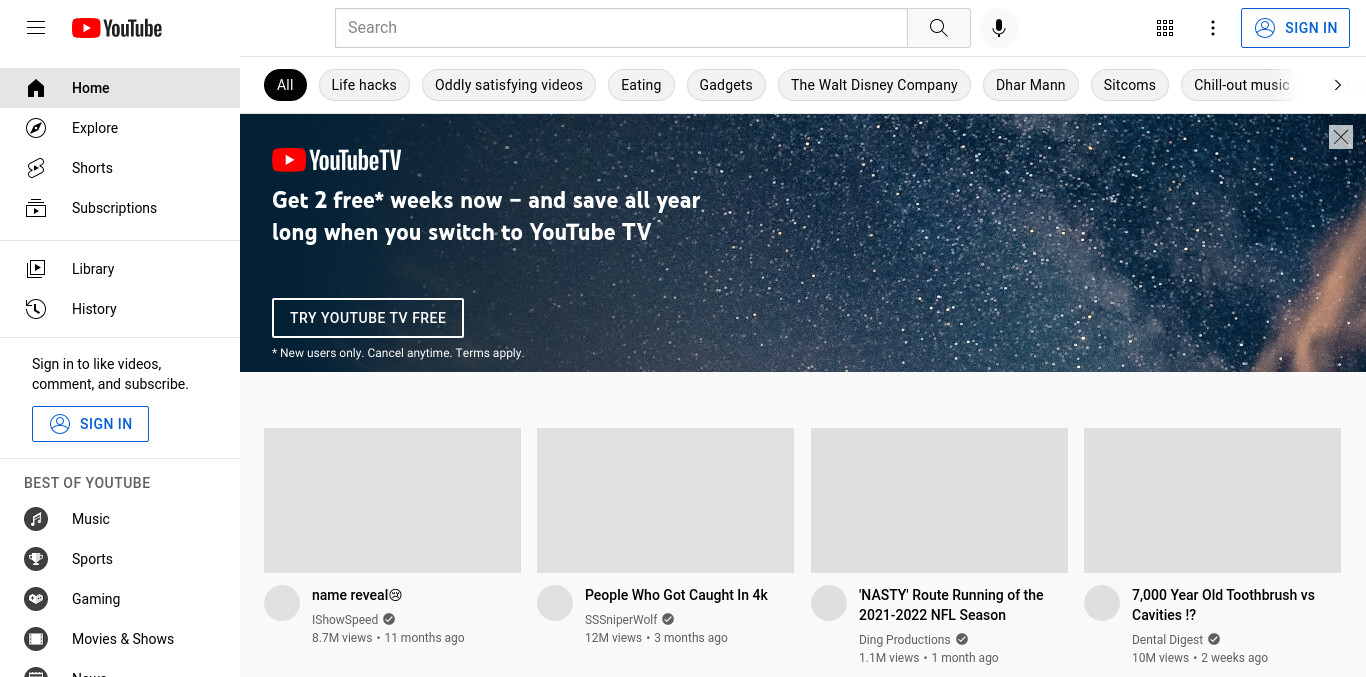This screenshot has width=1366, height=677.
Task: Select The Walt Disney Company chip
Action: tap(874, 85)
